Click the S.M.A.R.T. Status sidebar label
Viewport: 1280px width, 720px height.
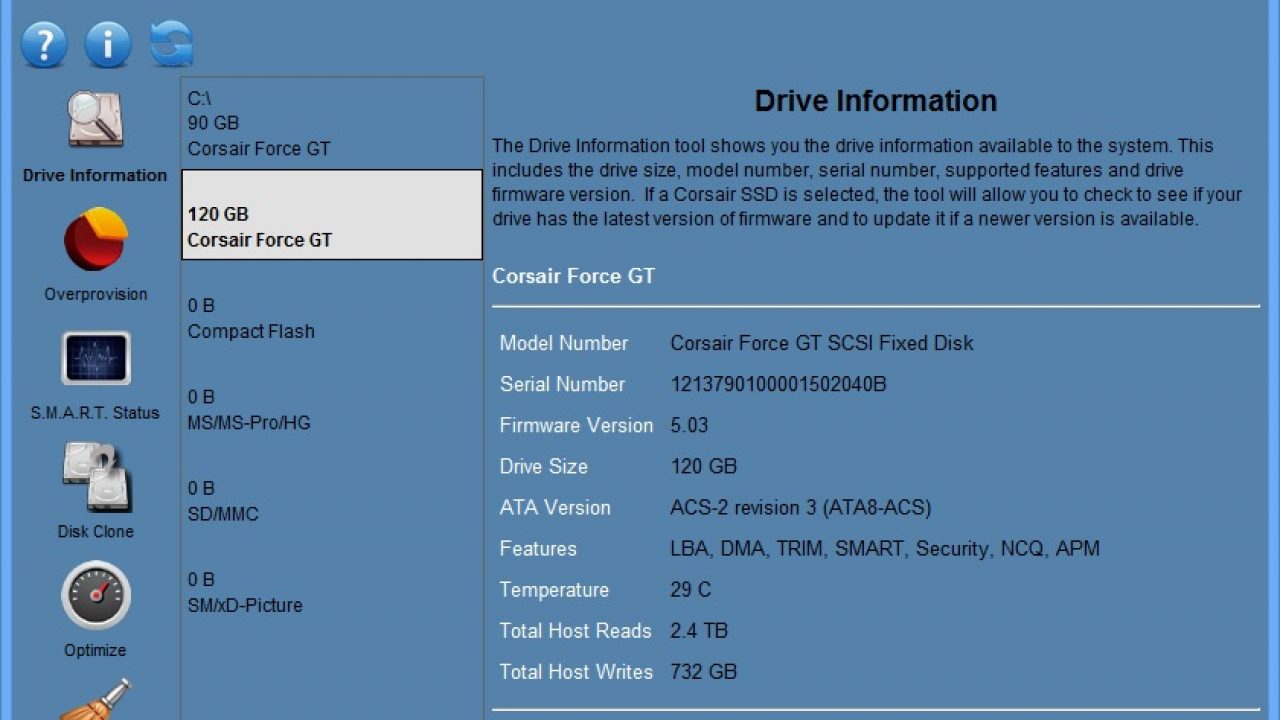95,413
